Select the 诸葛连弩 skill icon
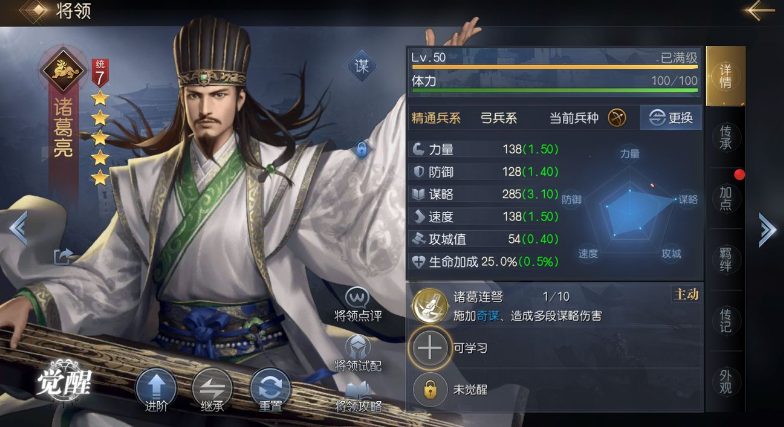Image resolution: width=784 pixels, height=427 pixels. (x=430, y=306)
